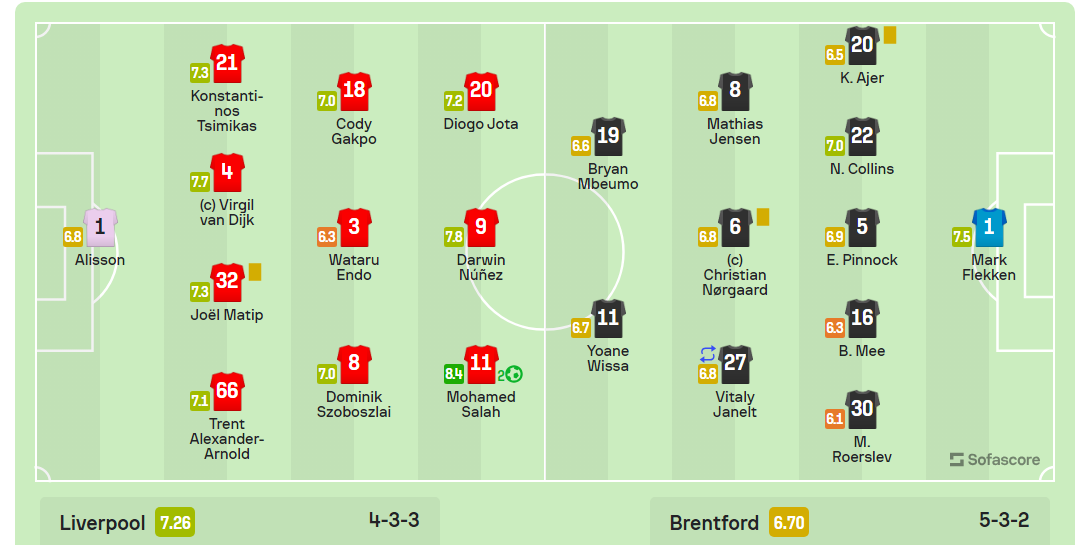
Task: Click K. Ajer's yellow card indicator
Action: pyautogui.click(x=890, y=35)
